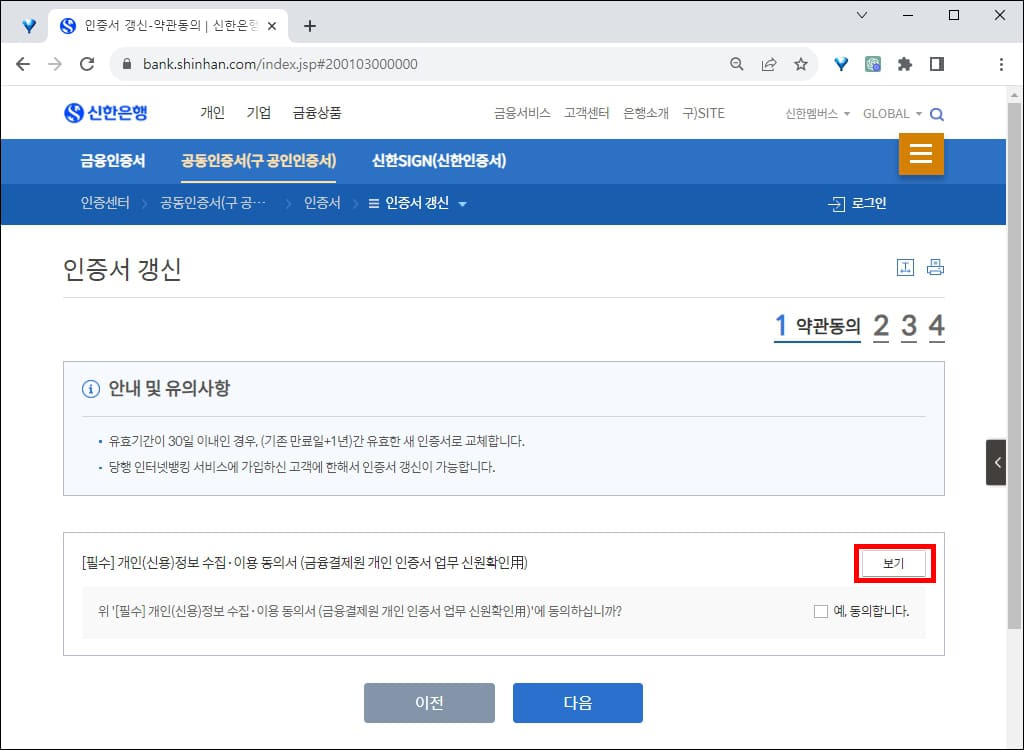The height and width of the screenshot is (750, 1024).
Task: Click the info icon next to 안내 및 유의사항
Action: (91, 389)
